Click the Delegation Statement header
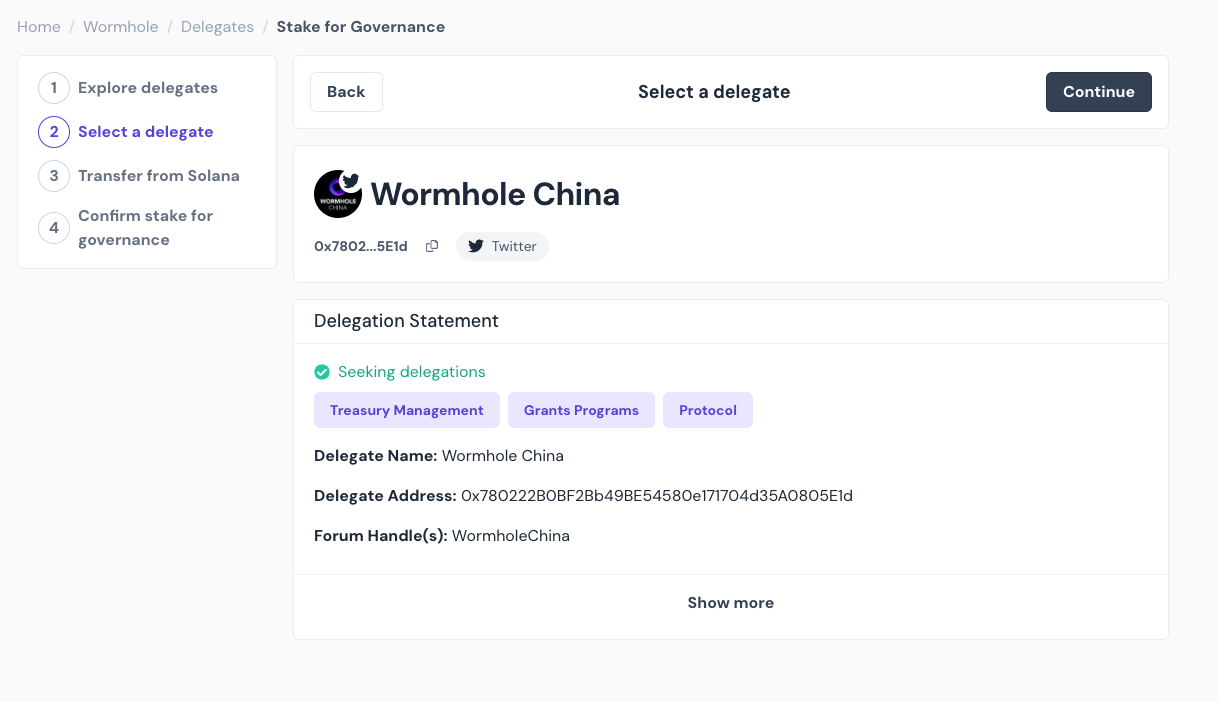 pyautogui.click(x=406, y=321)
